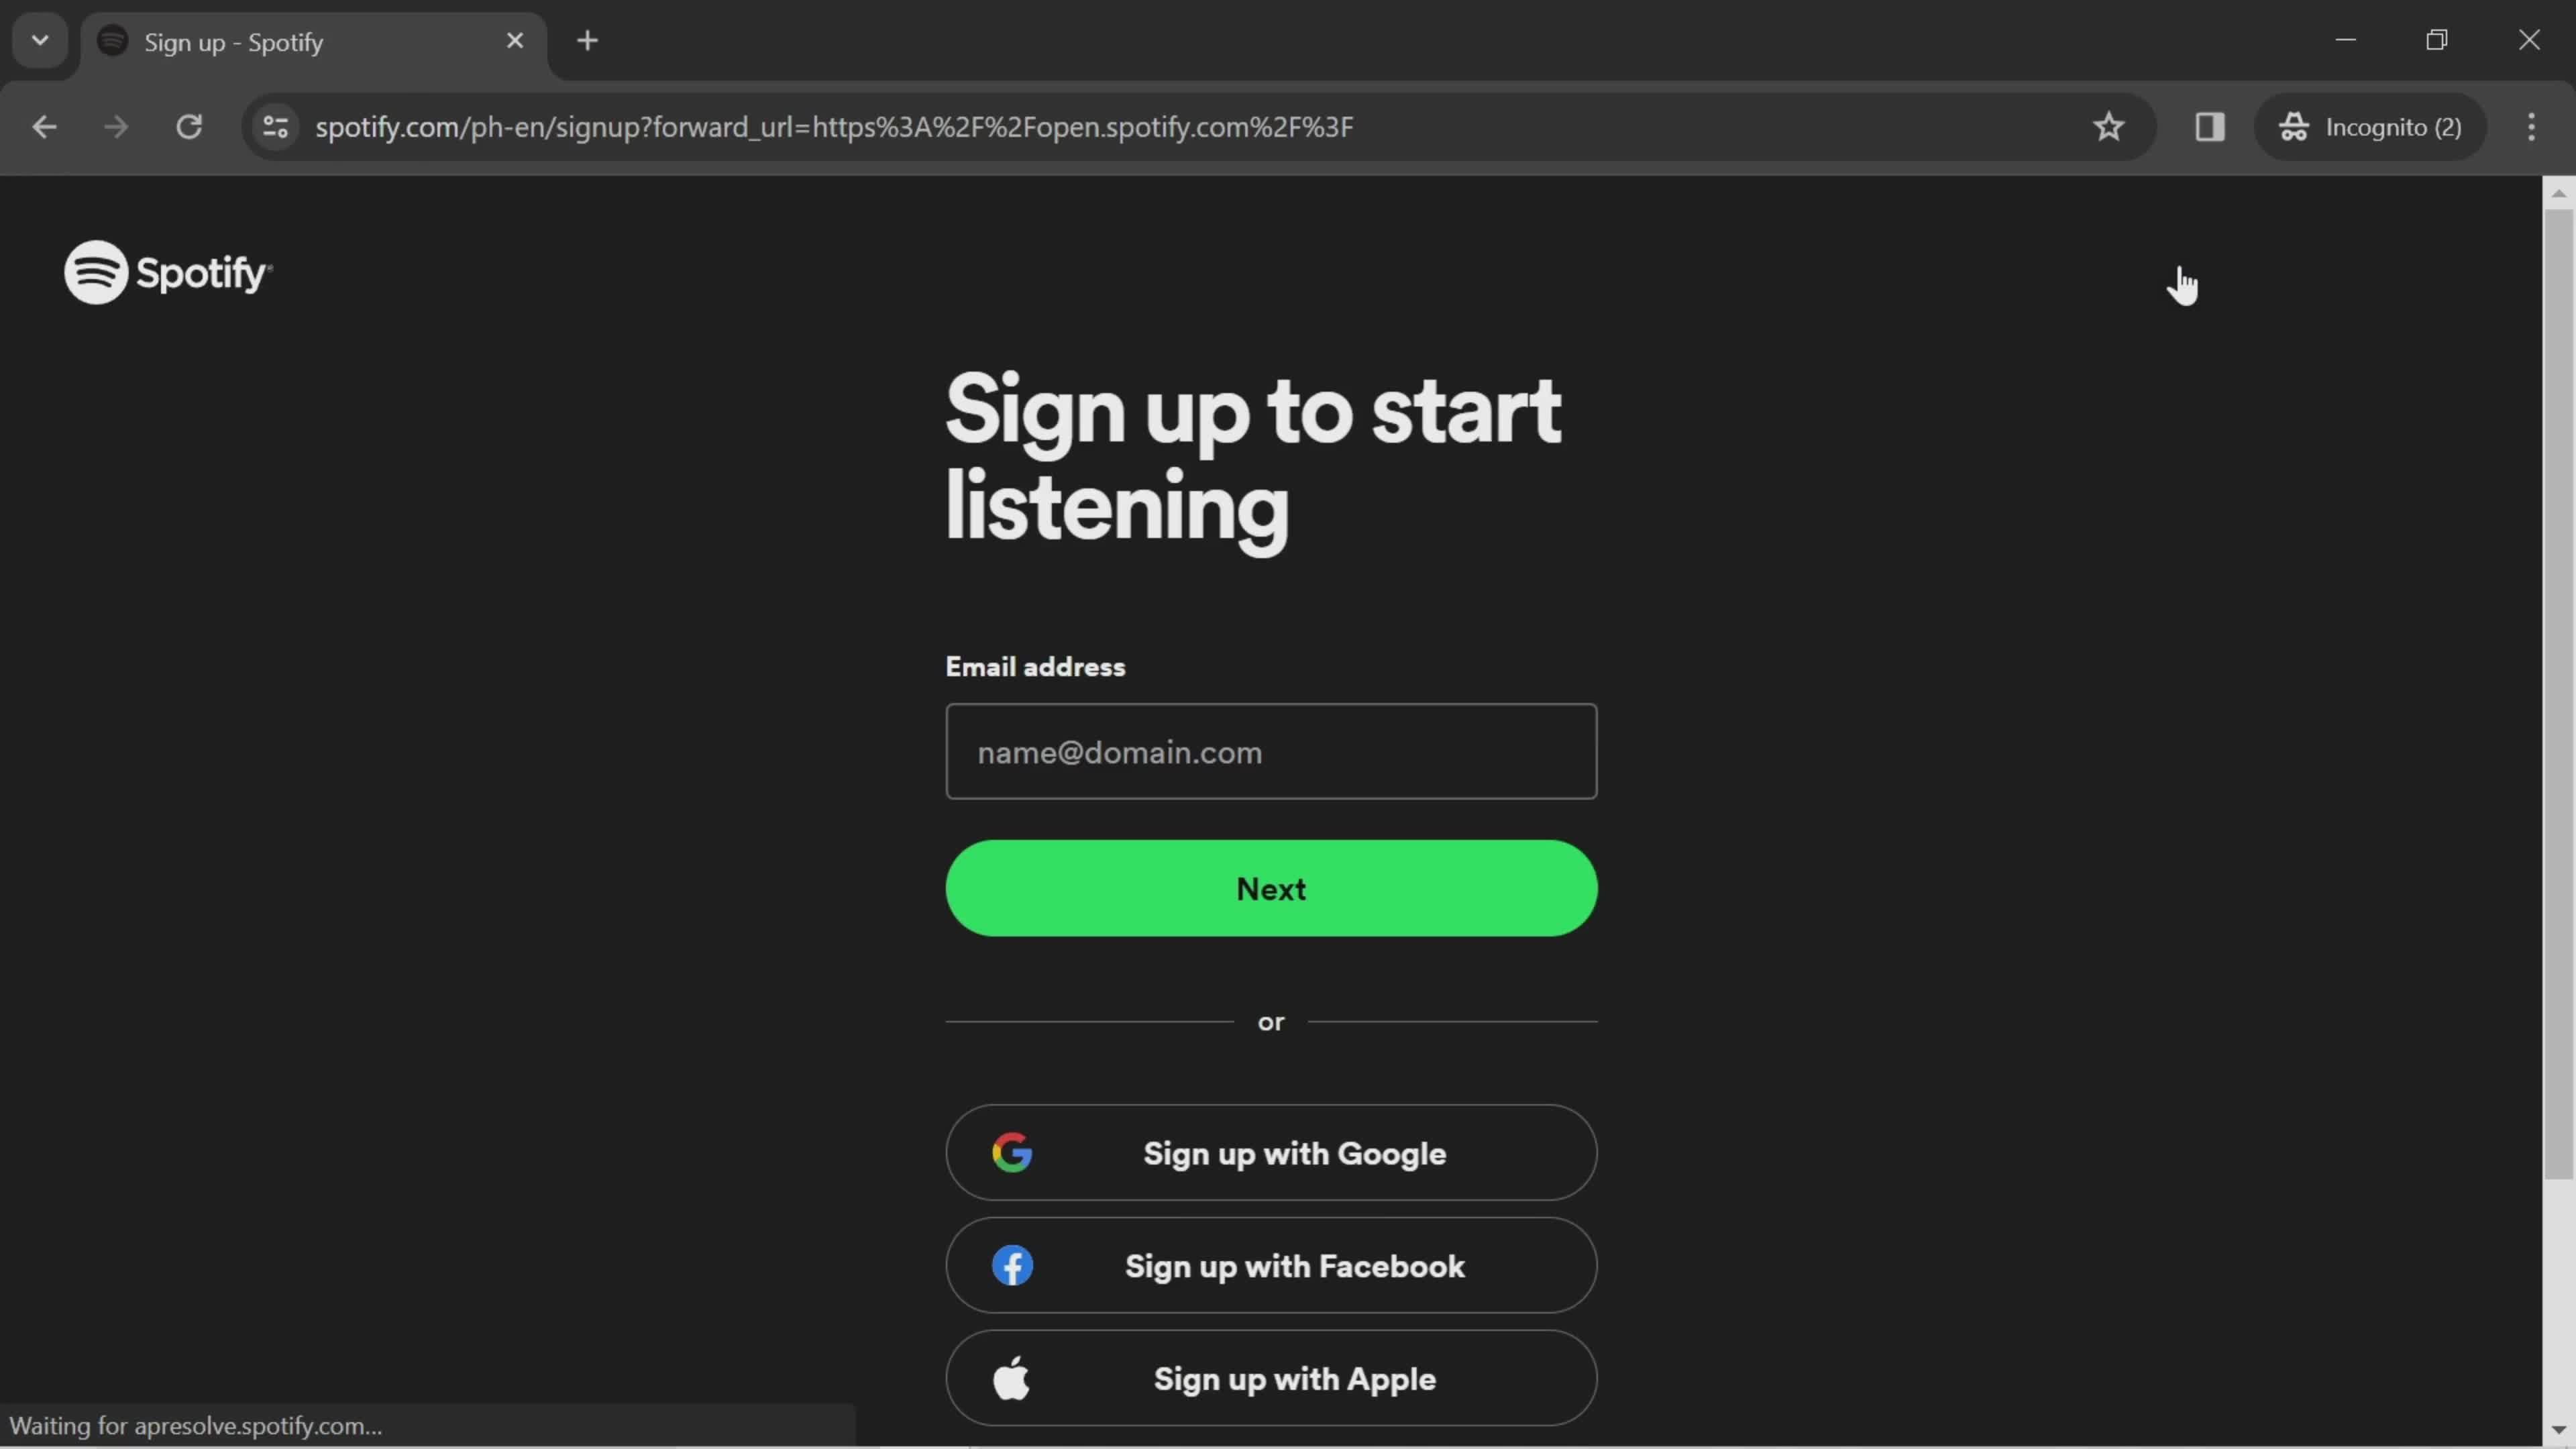Open the browser side panel icon
2576x1449 pixels.
(x=2209, y=127)
